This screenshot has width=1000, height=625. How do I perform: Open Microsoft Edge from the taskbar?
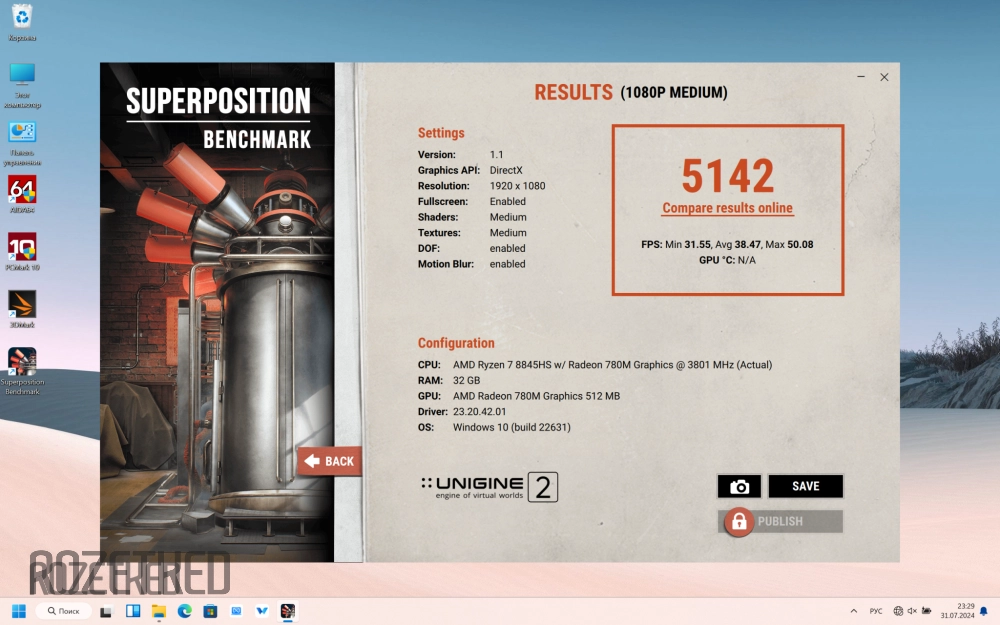[184, 610]
